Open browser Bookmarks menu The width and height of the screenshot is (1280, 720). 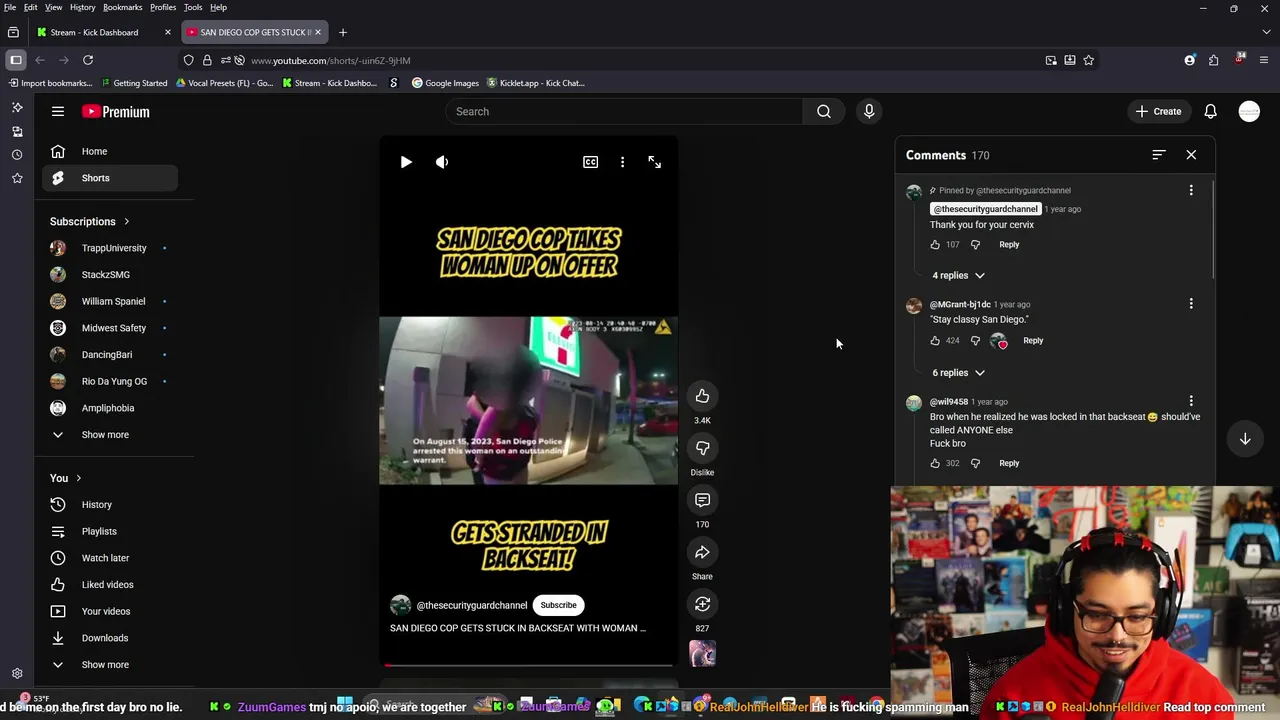click(122, 7)
